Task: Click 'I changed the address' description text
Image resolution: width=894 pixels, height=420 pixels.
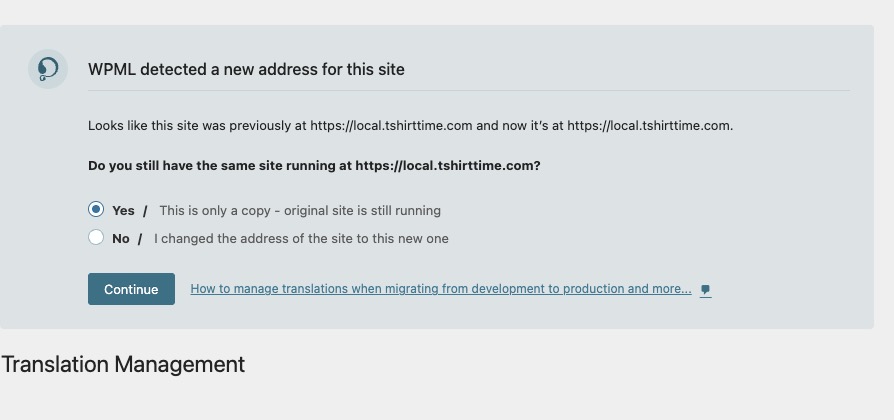Action: [x=301, y=239]
